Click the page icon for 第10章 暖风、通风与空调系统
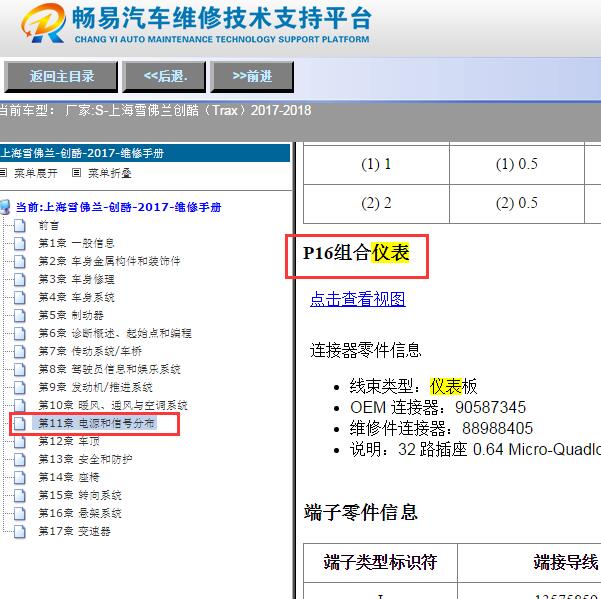The width and height of the screenshot is (601, 599). (20, 405)
